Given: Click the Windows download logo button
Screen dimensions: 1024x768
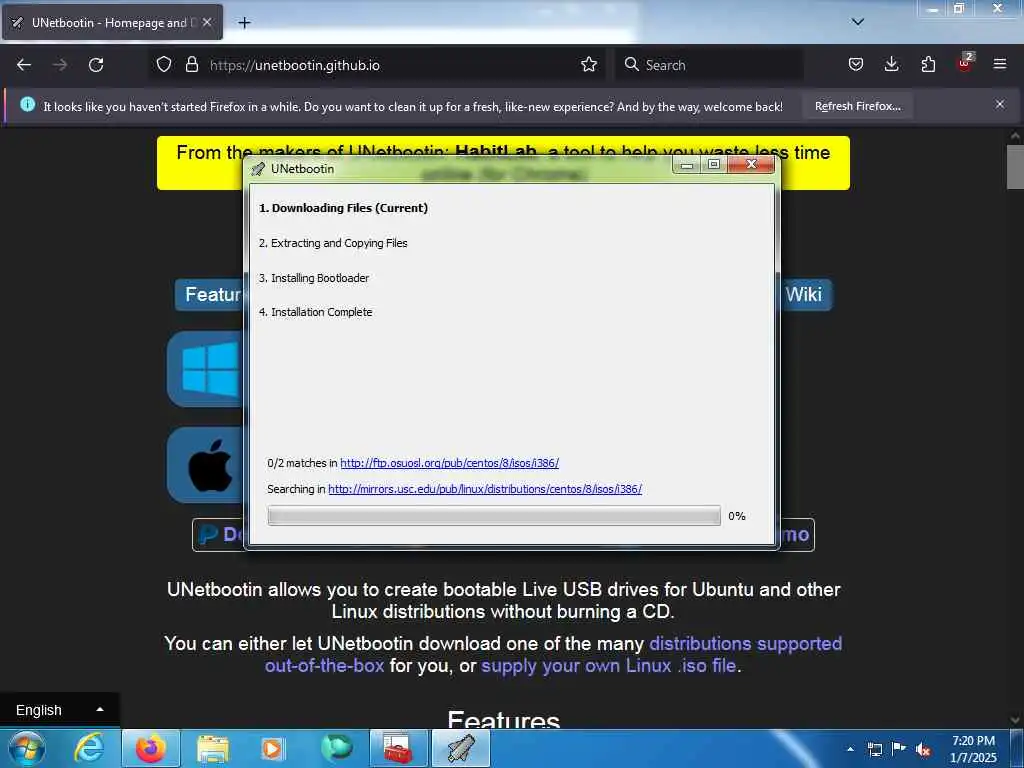Looking at the screenshot, I should pos(206,369).
